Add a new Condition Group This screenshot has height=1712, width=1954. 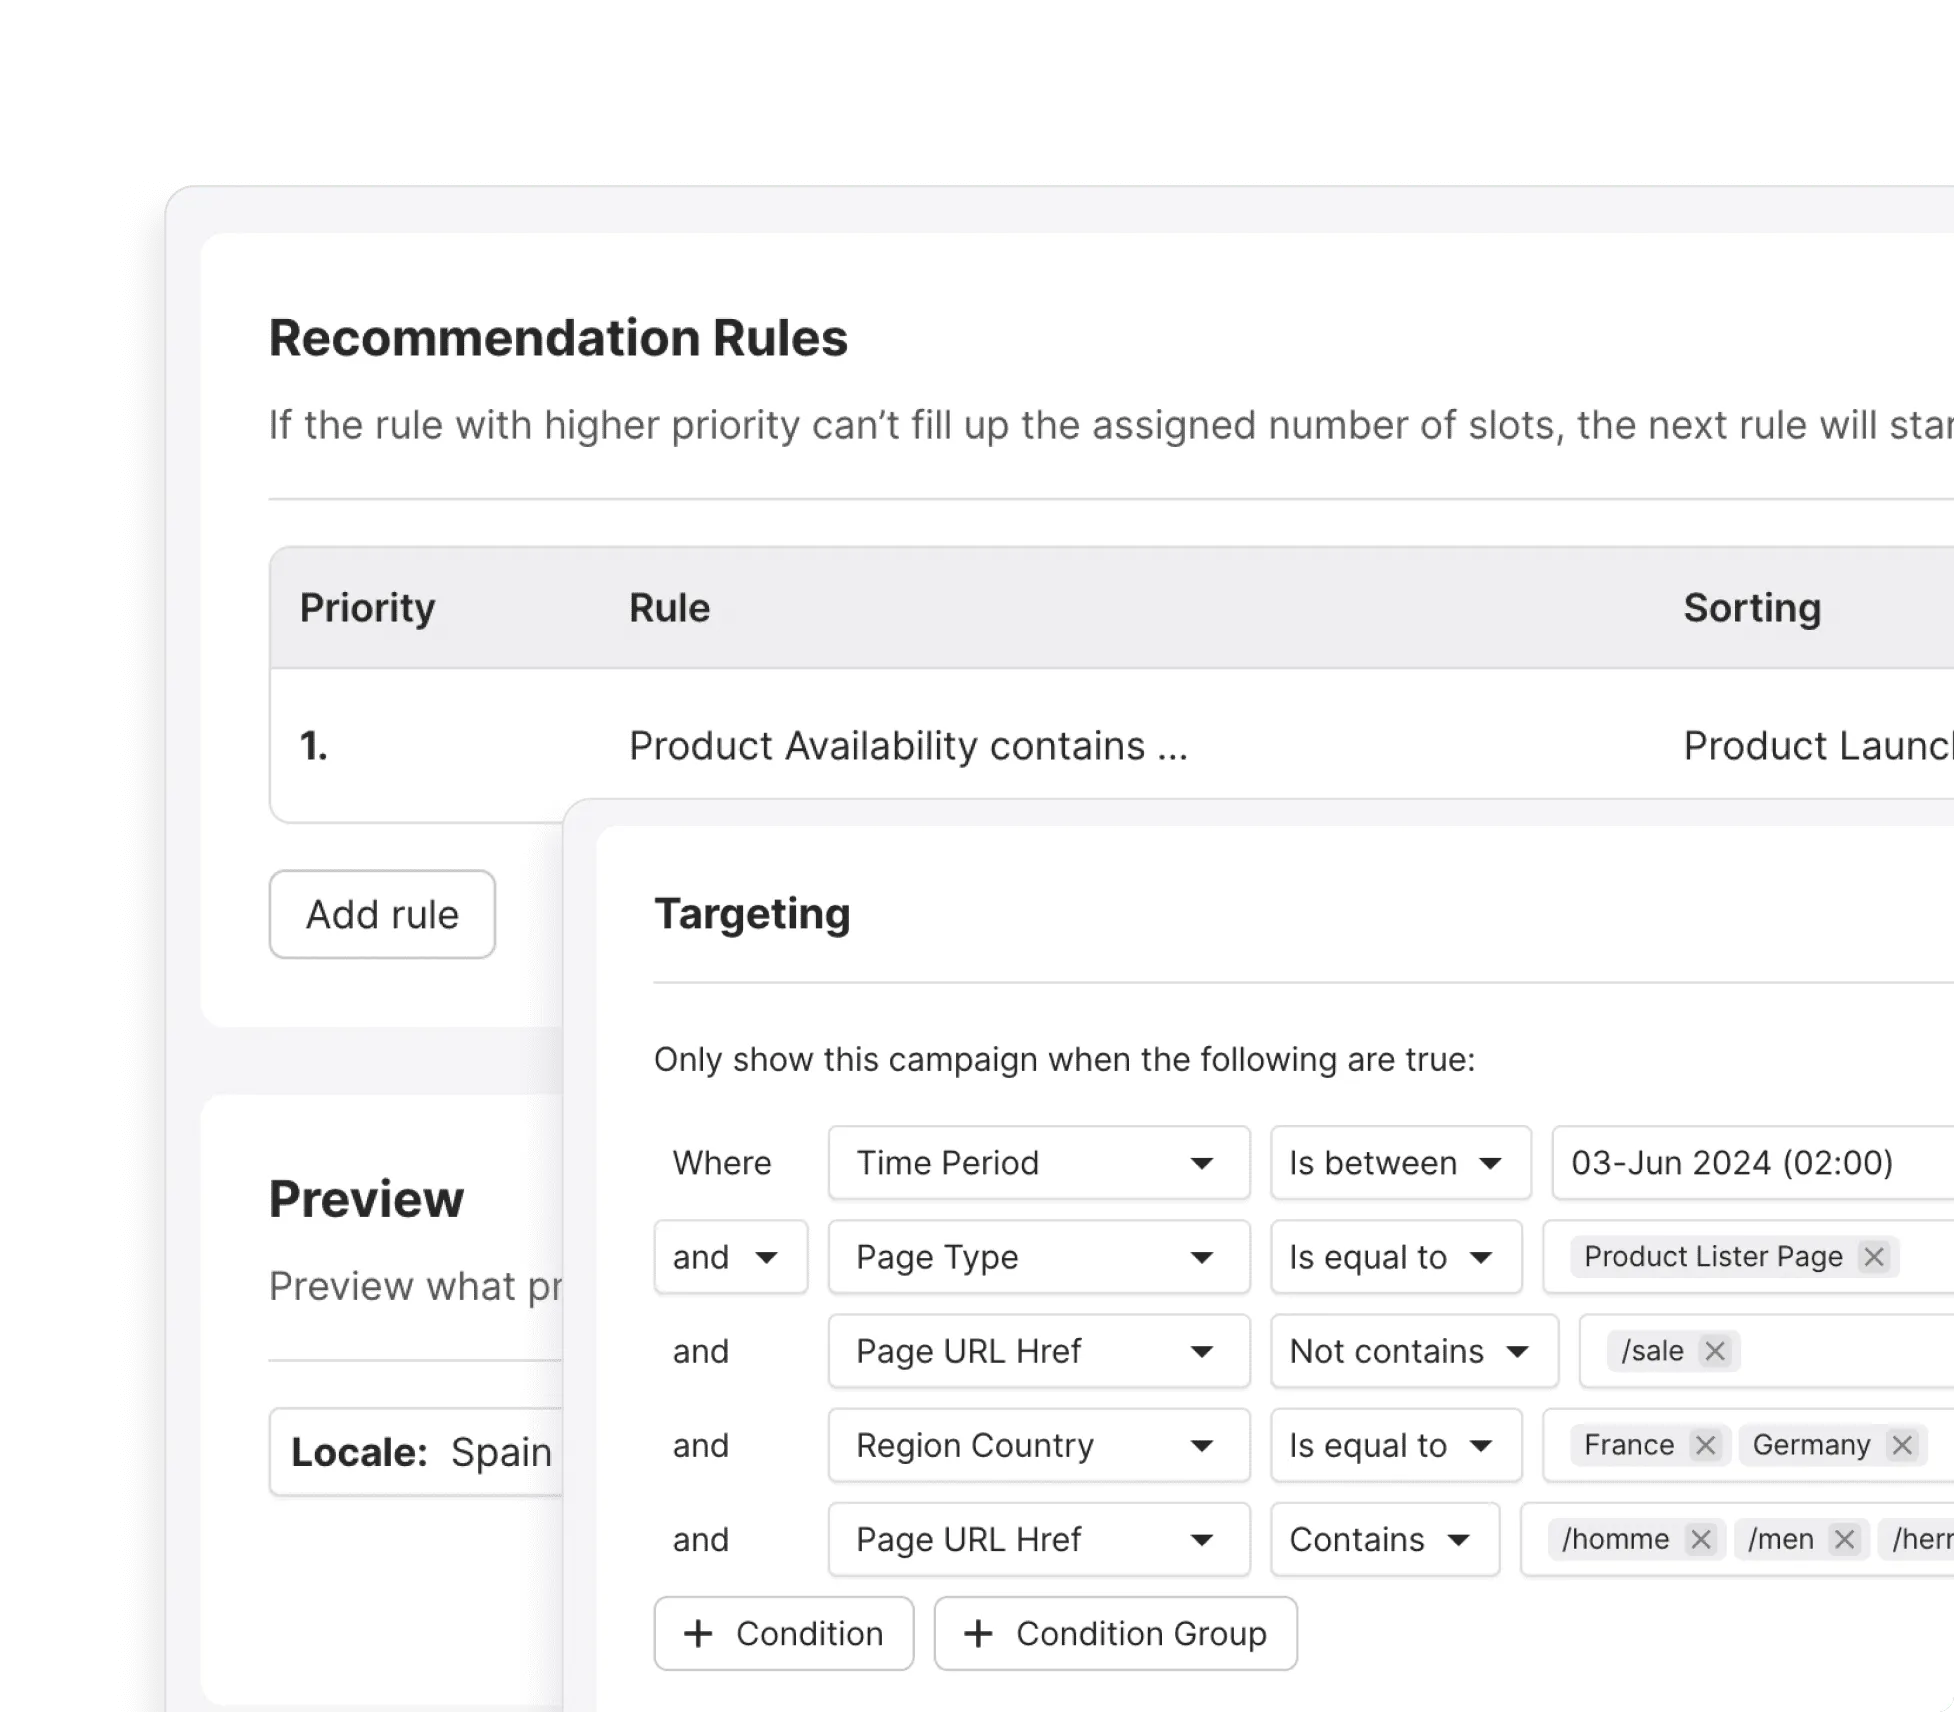click(x=1113, y=1634)
